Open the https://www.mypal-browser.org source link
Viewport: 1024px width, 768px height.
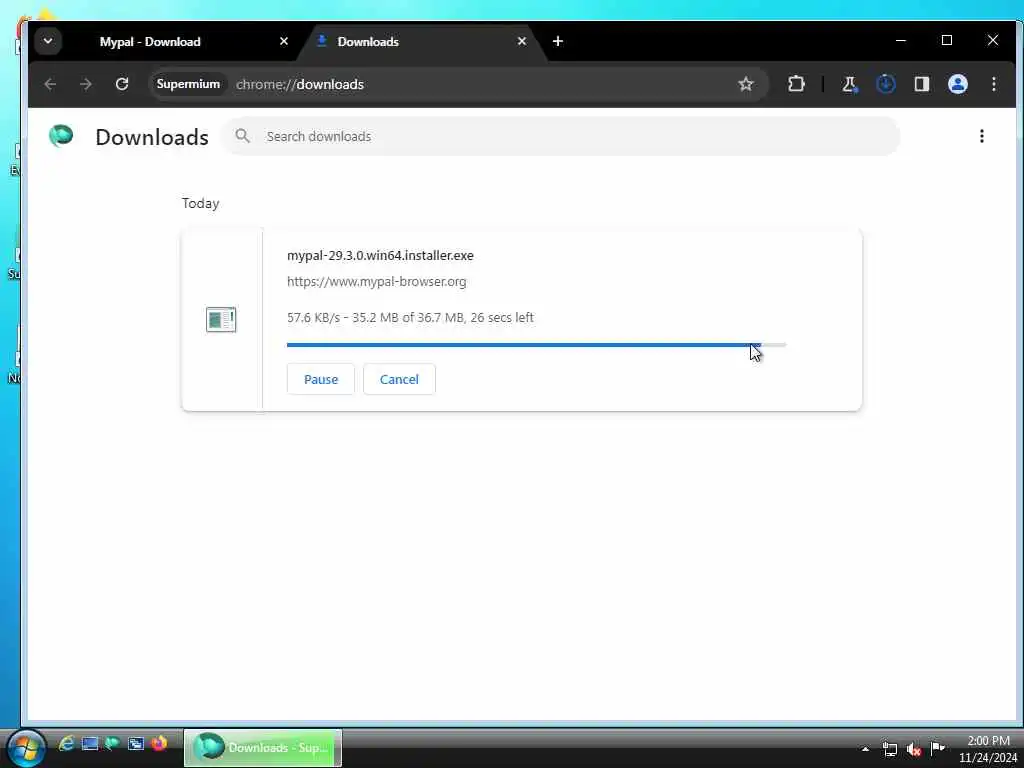click(x=377, y=281)
